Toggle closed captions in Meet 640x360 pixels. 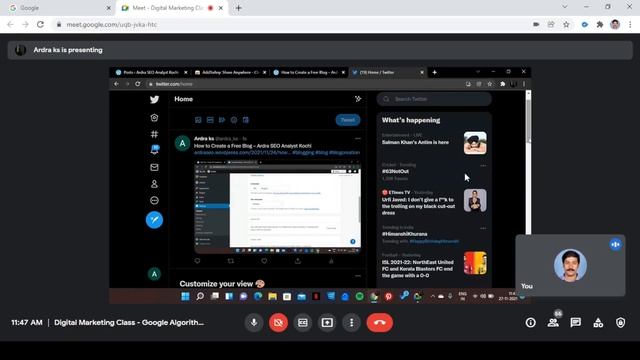click(302, 322)
